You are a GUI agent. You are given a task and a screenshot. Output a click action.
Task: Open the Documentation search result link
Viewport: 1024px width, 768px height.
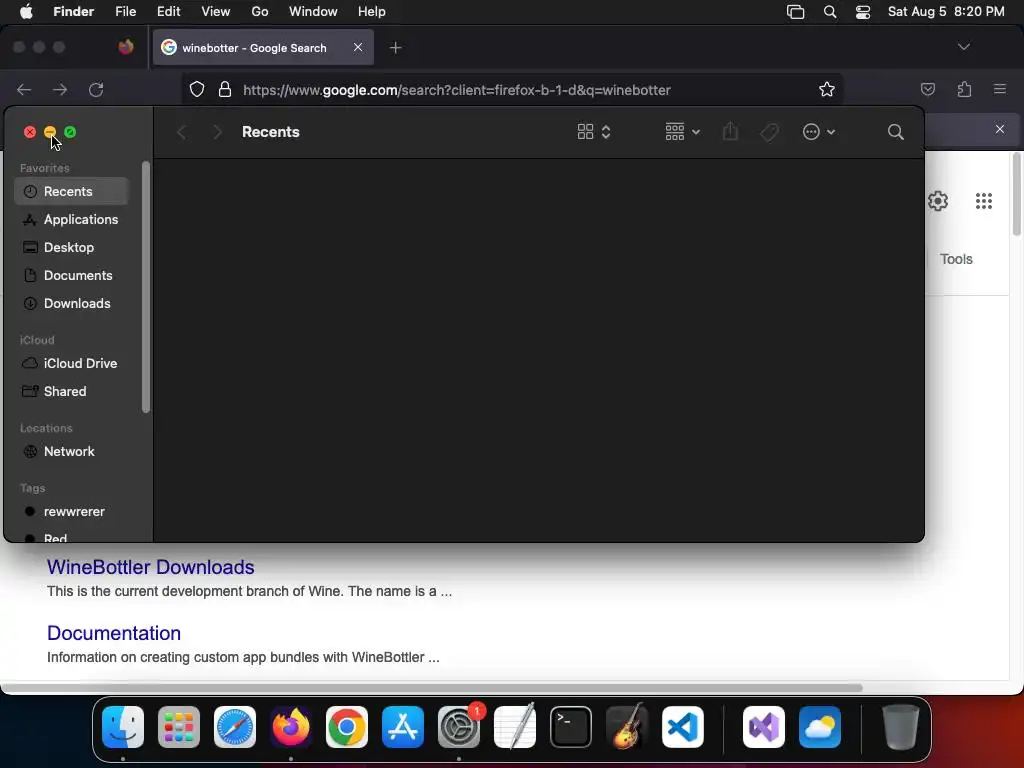tap(114, 633)
